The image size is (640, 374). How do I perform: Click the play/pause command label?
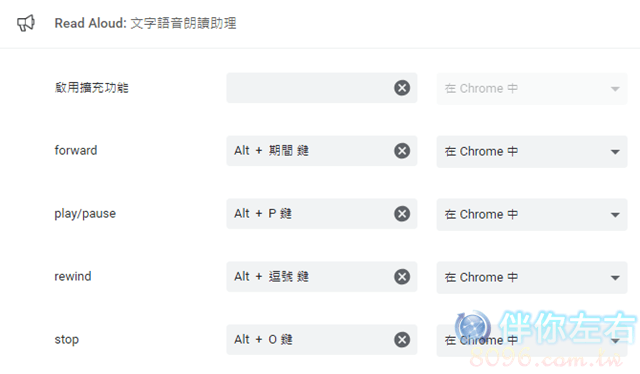pyautogui.click(x=85, y=214)
